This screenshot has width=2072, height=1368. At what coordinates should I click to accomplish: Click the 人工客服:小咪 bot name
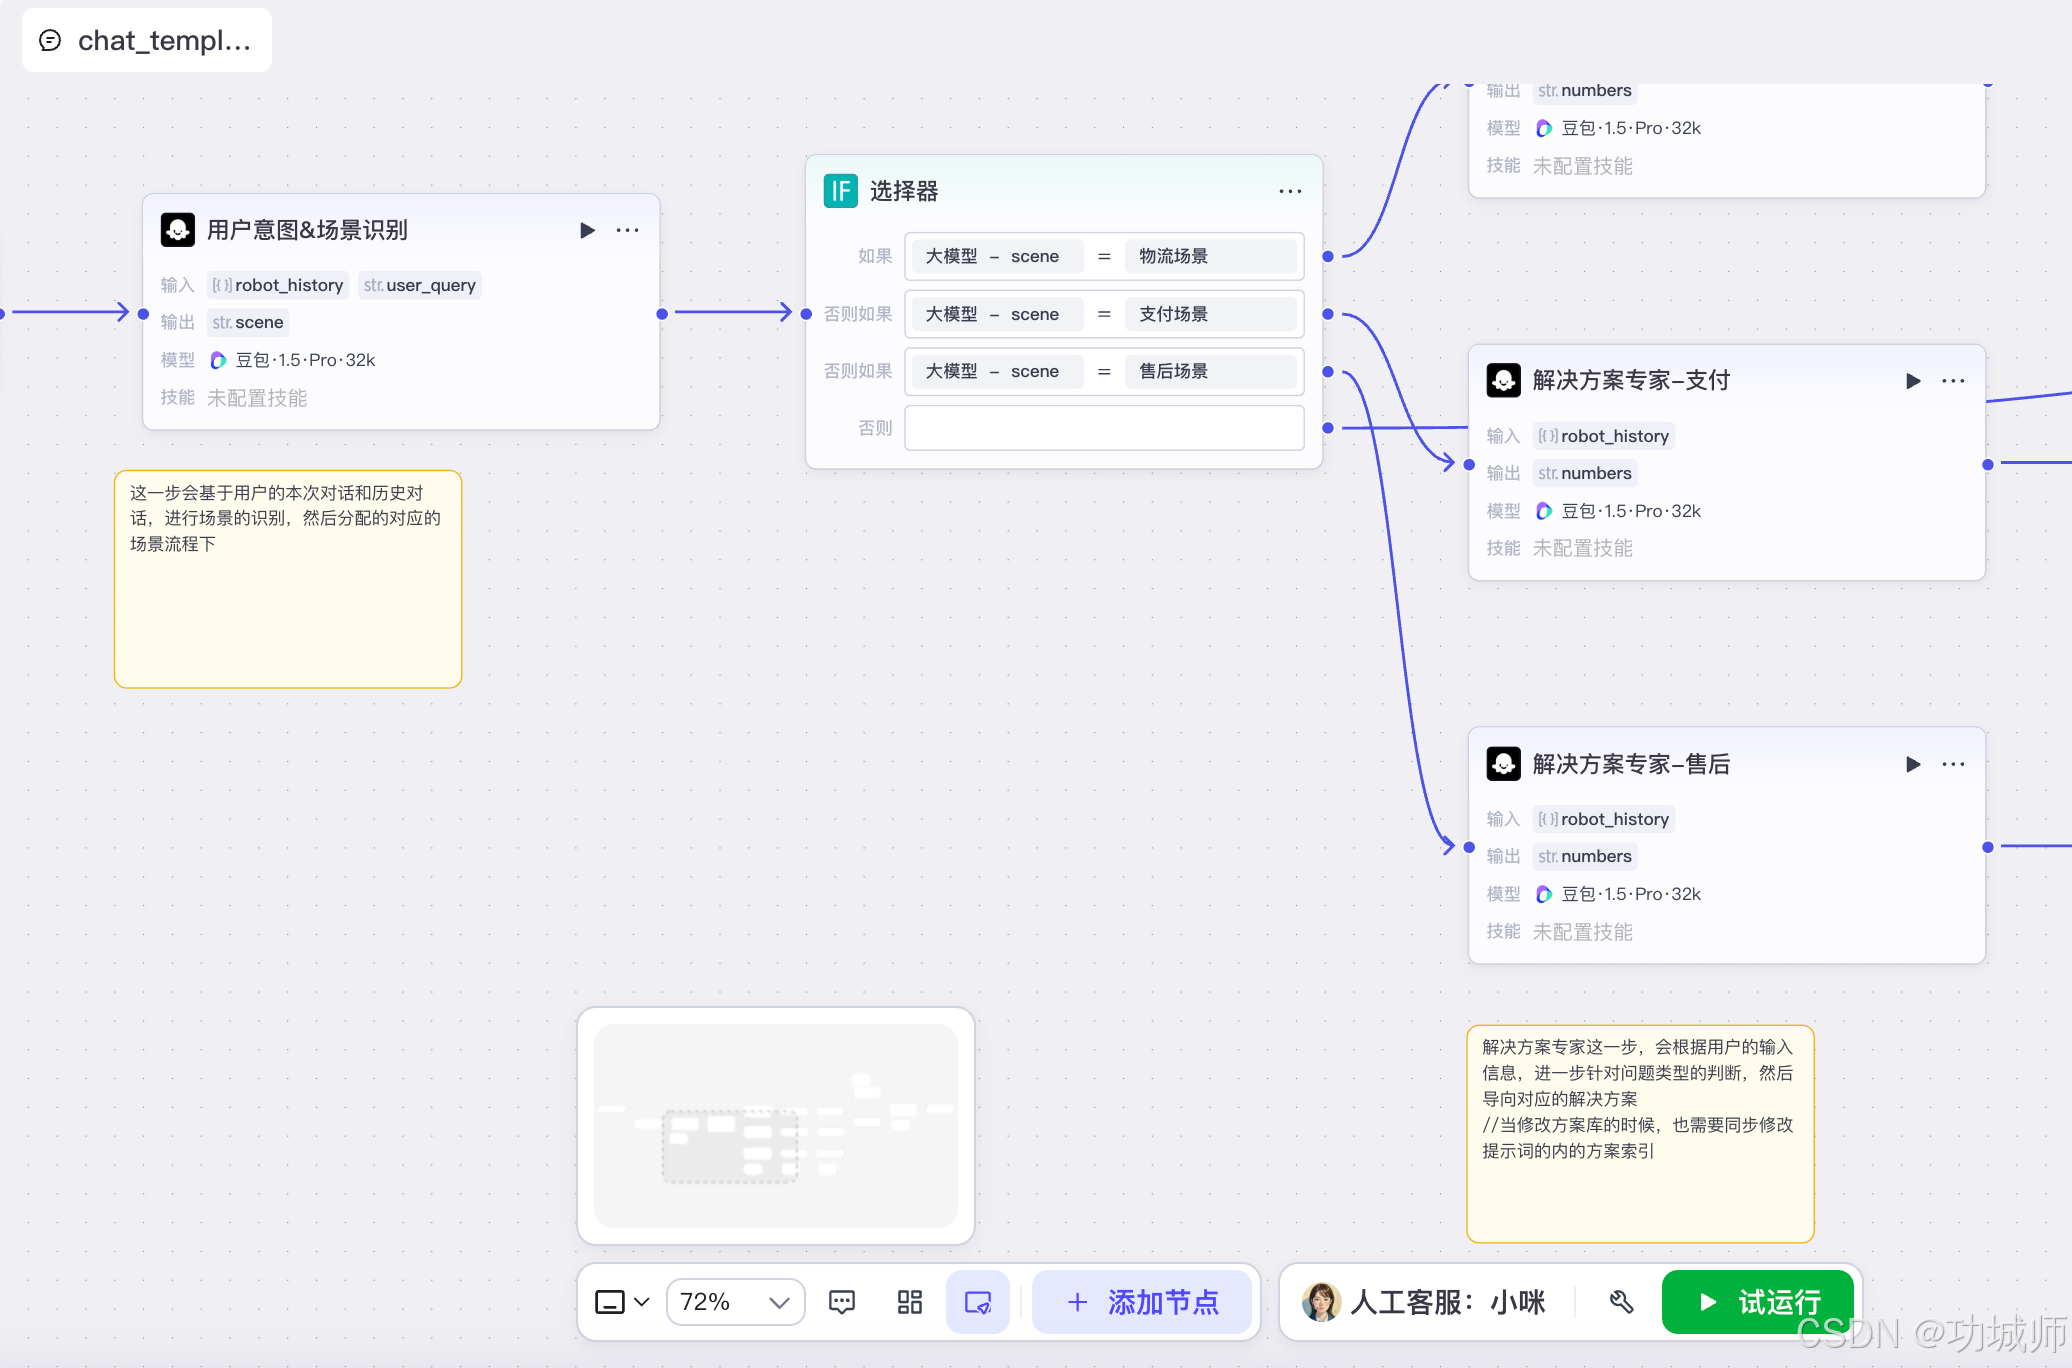coord(1448,1302)
